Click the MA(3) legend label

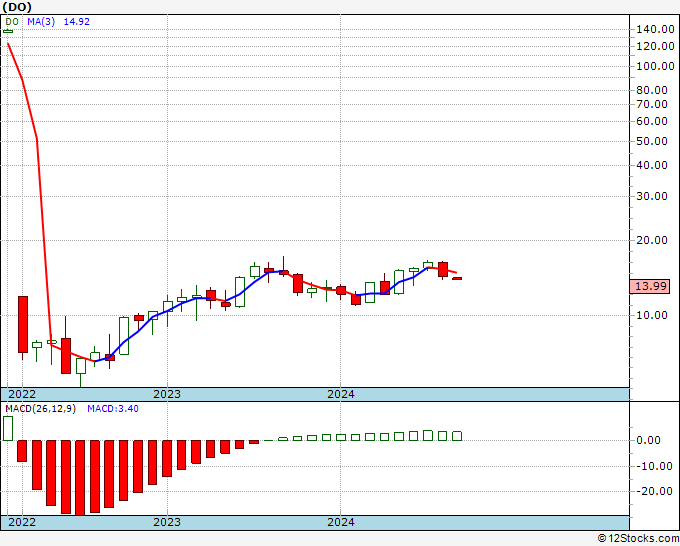point(41,22)
